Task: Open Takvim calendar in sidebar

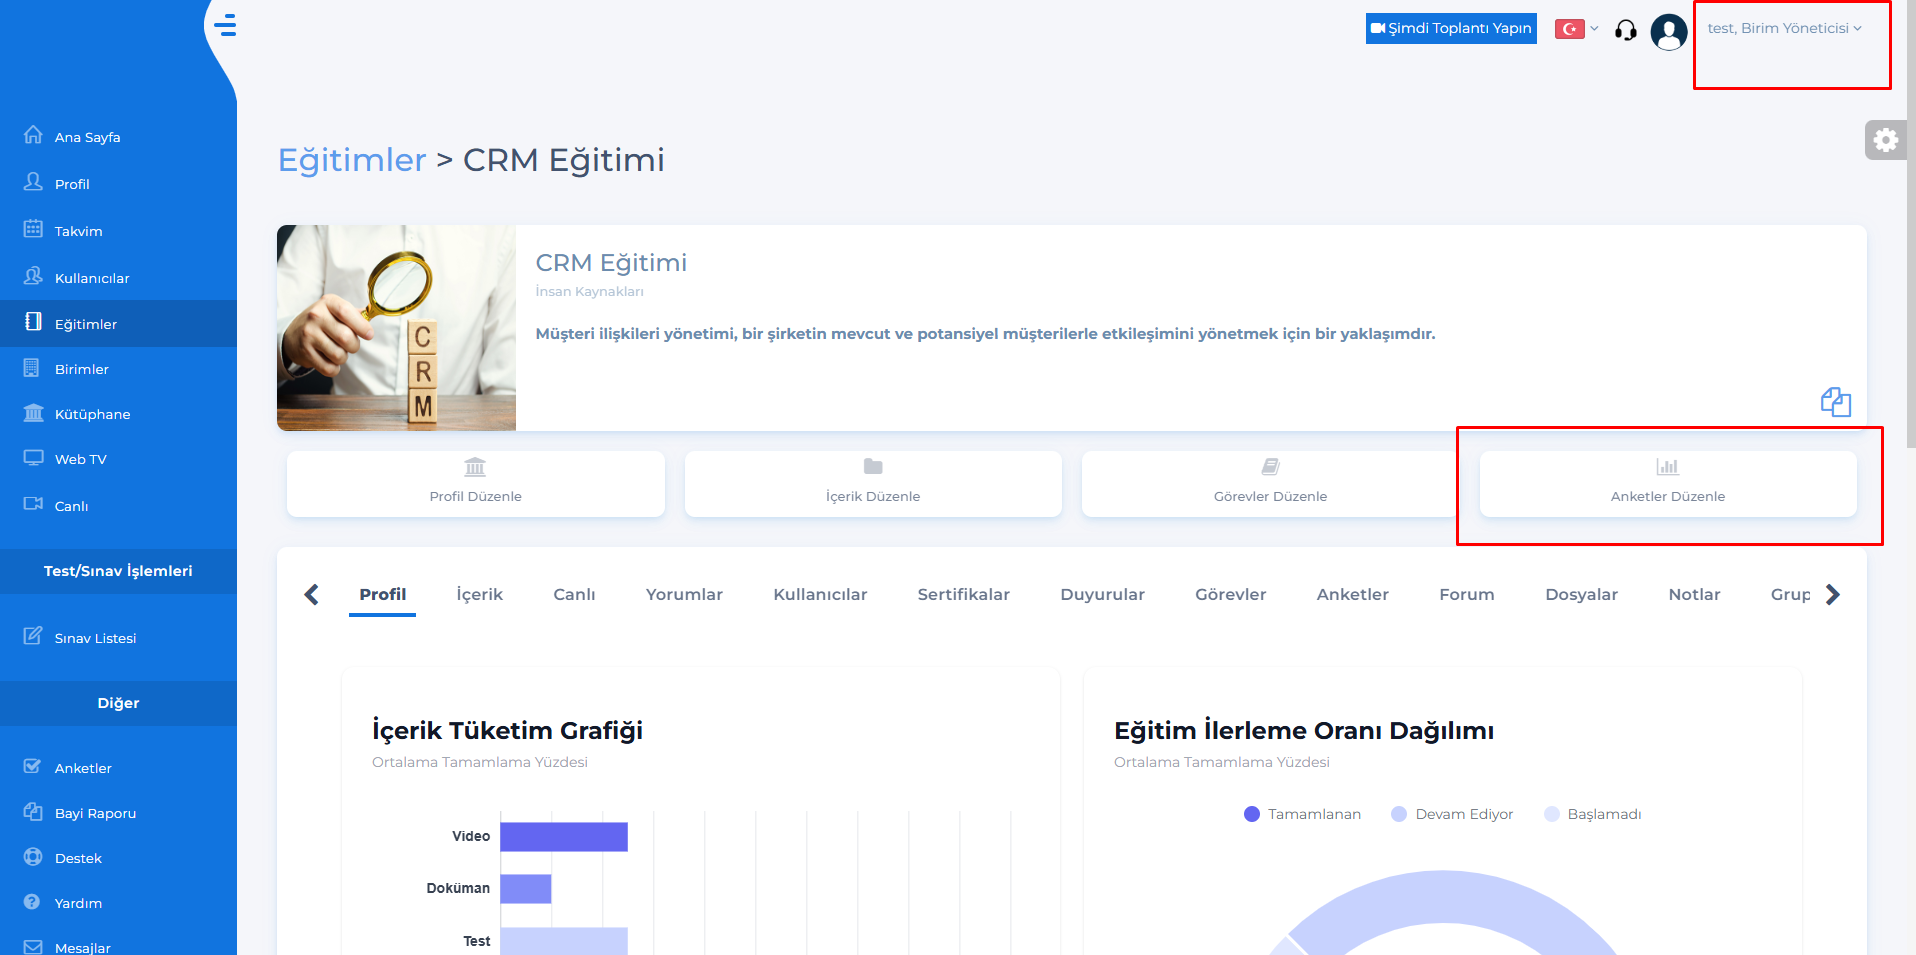Action: coord(78,231)
